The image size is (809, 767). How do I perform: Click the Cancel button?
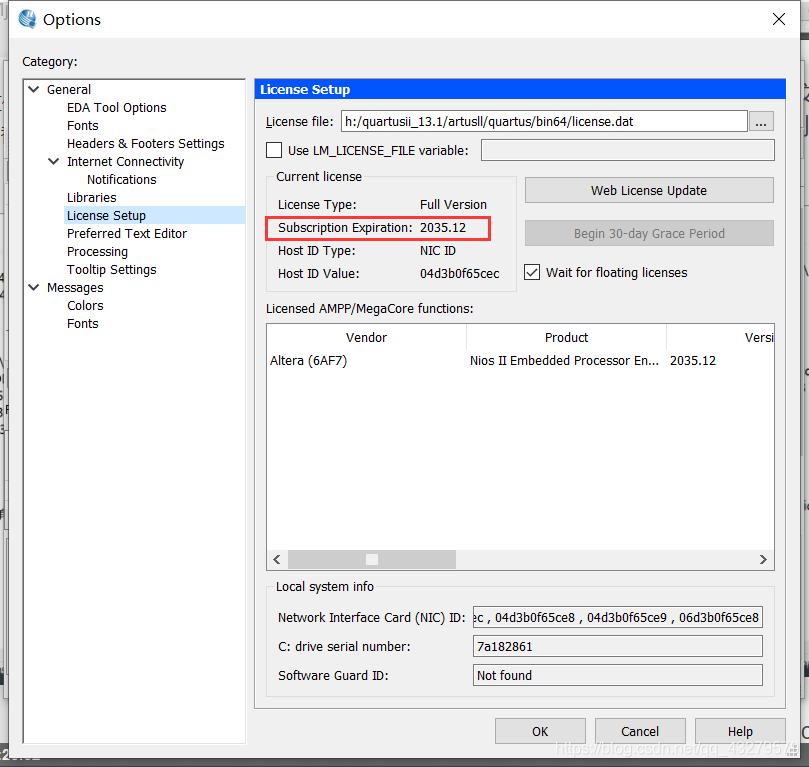pos(640,731)
